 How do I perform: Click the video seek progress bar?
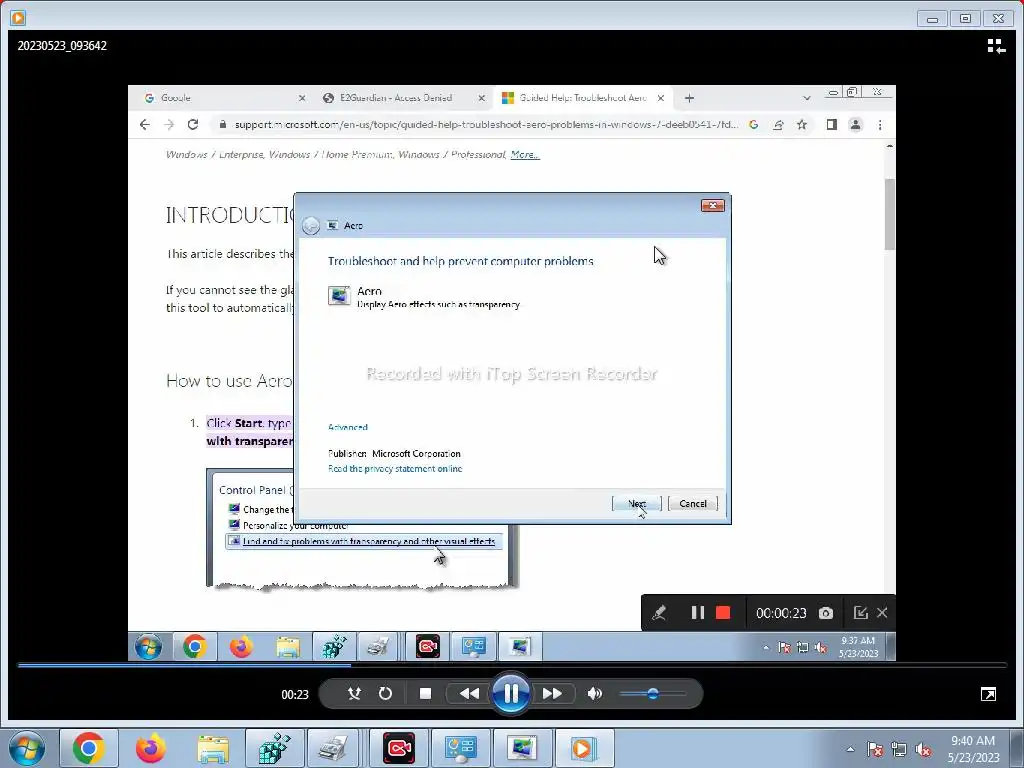[x=512, y=665]
